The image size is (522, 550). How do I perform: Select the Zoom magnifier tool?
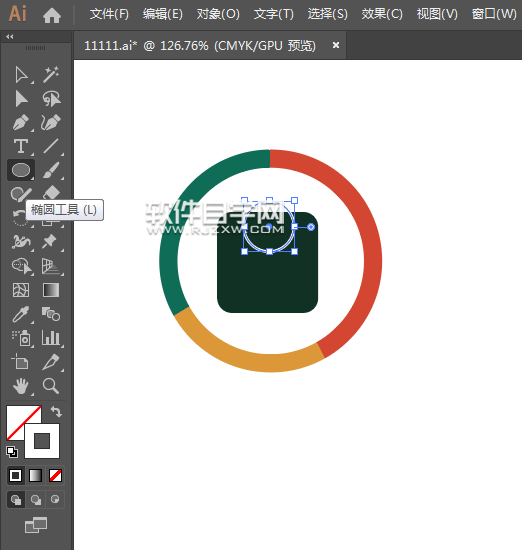click(51, 386)
